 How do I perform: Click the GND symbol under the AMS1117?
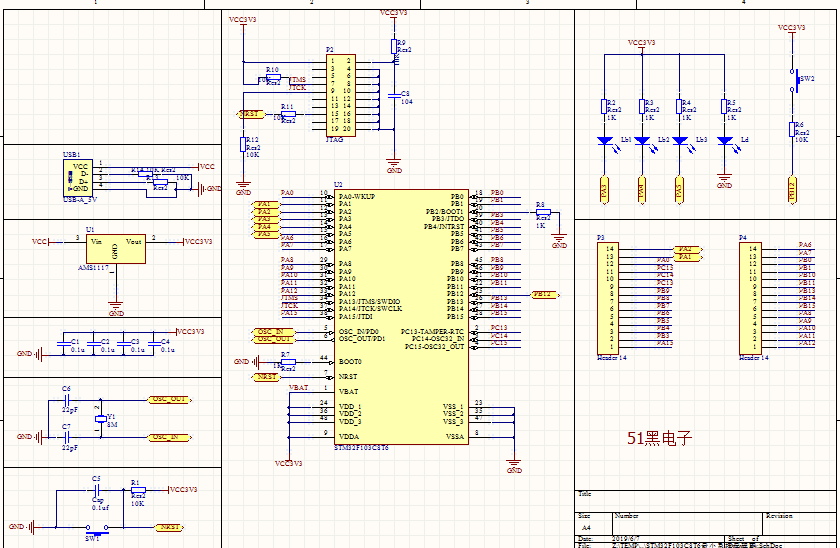tap(116, 307)
